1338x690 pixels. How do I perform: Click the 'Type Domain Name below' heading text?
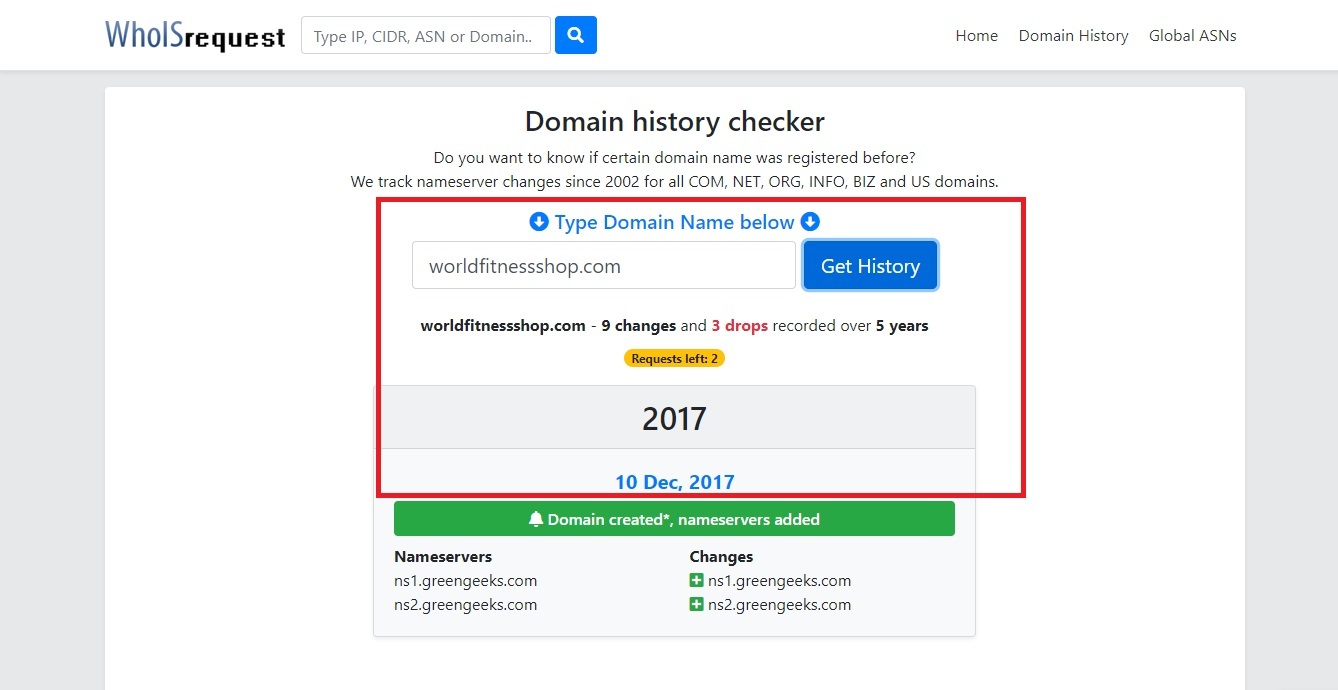tap(674, 222)
